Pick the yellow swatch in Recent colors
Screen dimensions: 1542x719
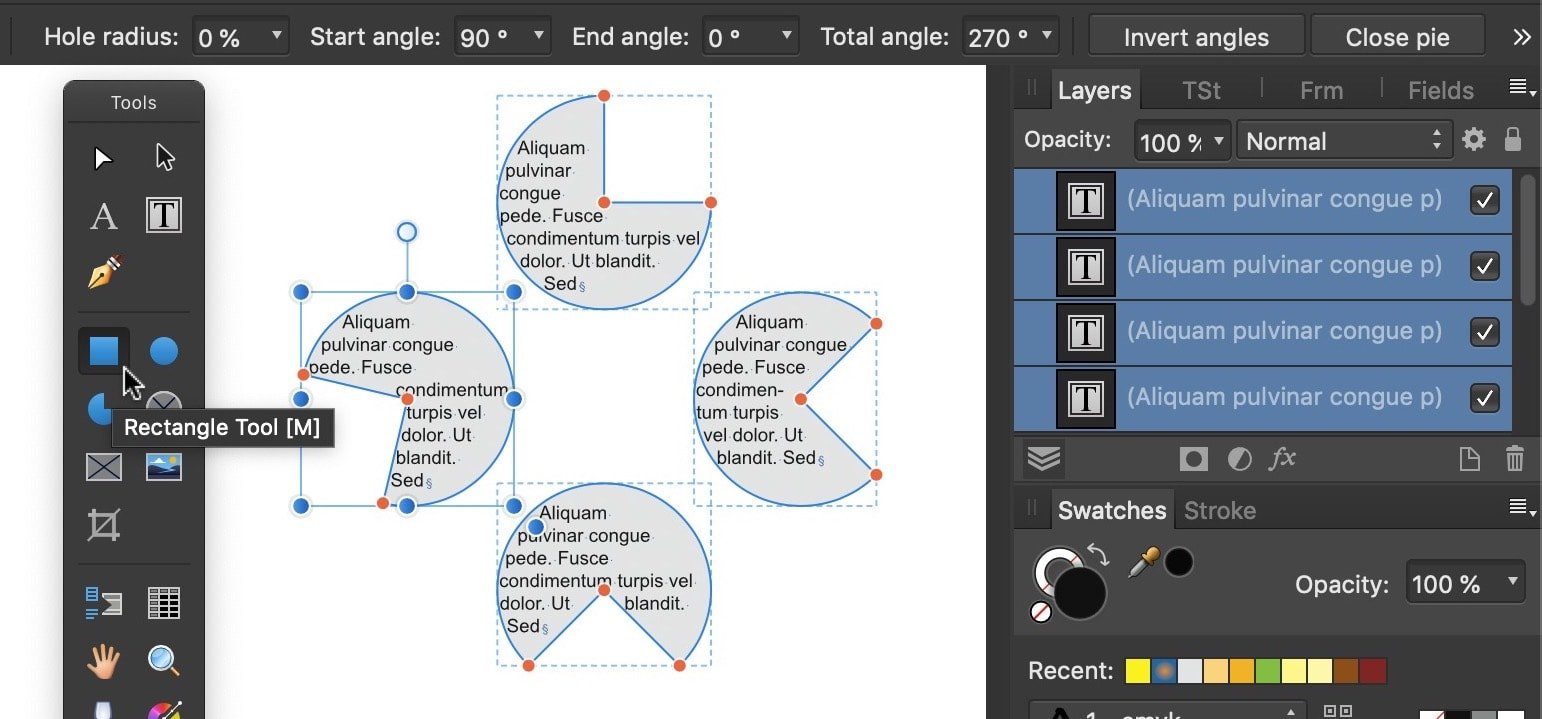coord(1137,670)
